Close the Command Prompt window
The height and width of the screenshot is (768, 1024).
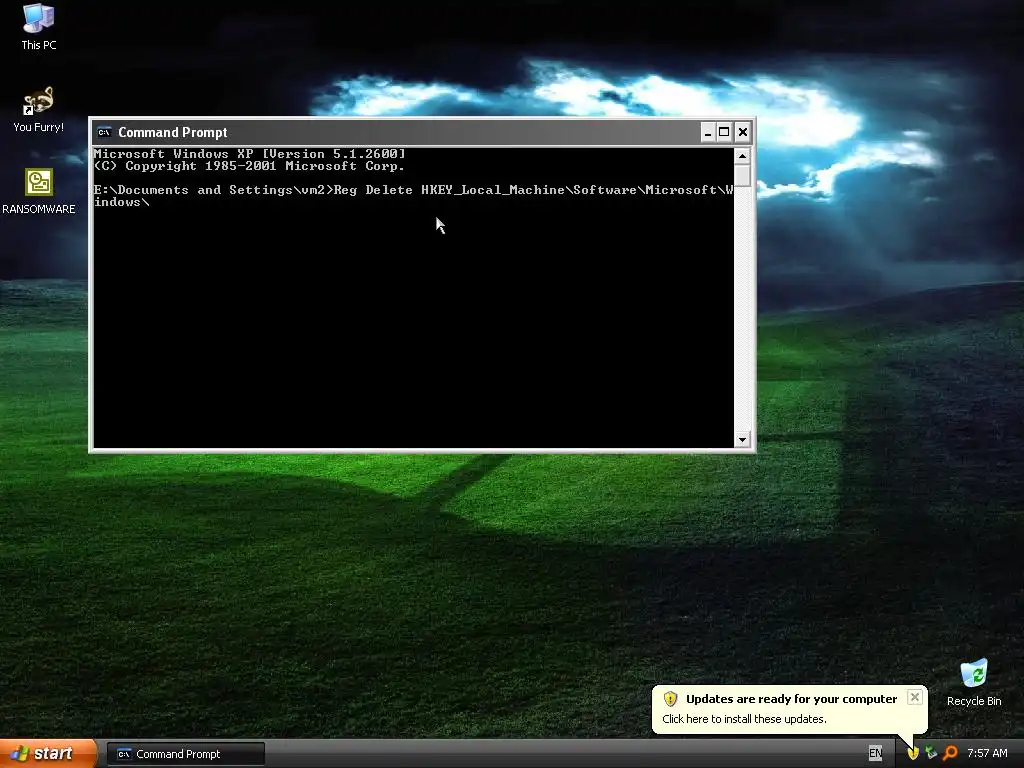point(743,133)
